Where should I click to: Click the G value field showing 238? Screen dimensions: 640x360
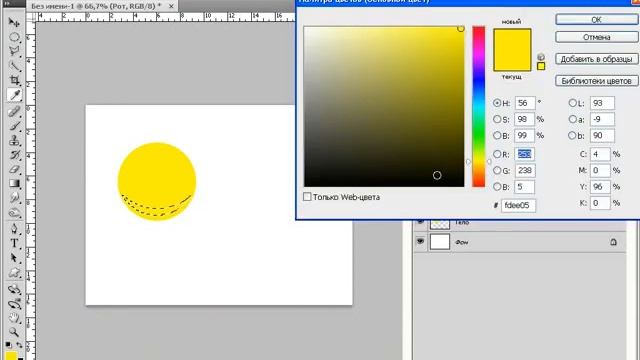coord(524,170)
